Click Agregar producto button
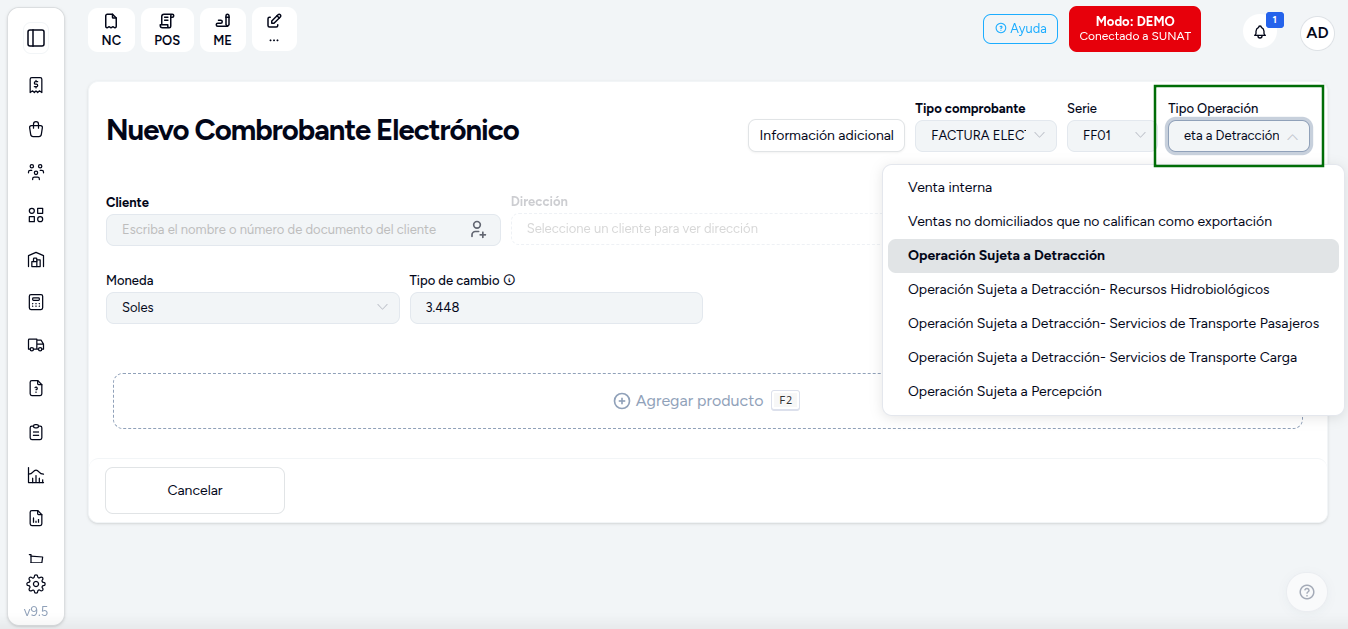Viewport: 1348px width, 629px height. click(706, 401)
